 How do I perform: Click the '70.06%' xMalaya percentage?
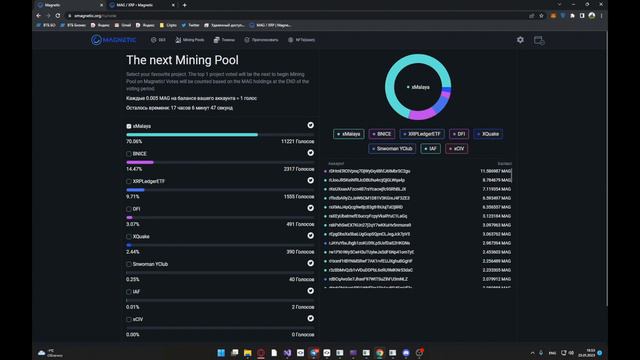134,142
